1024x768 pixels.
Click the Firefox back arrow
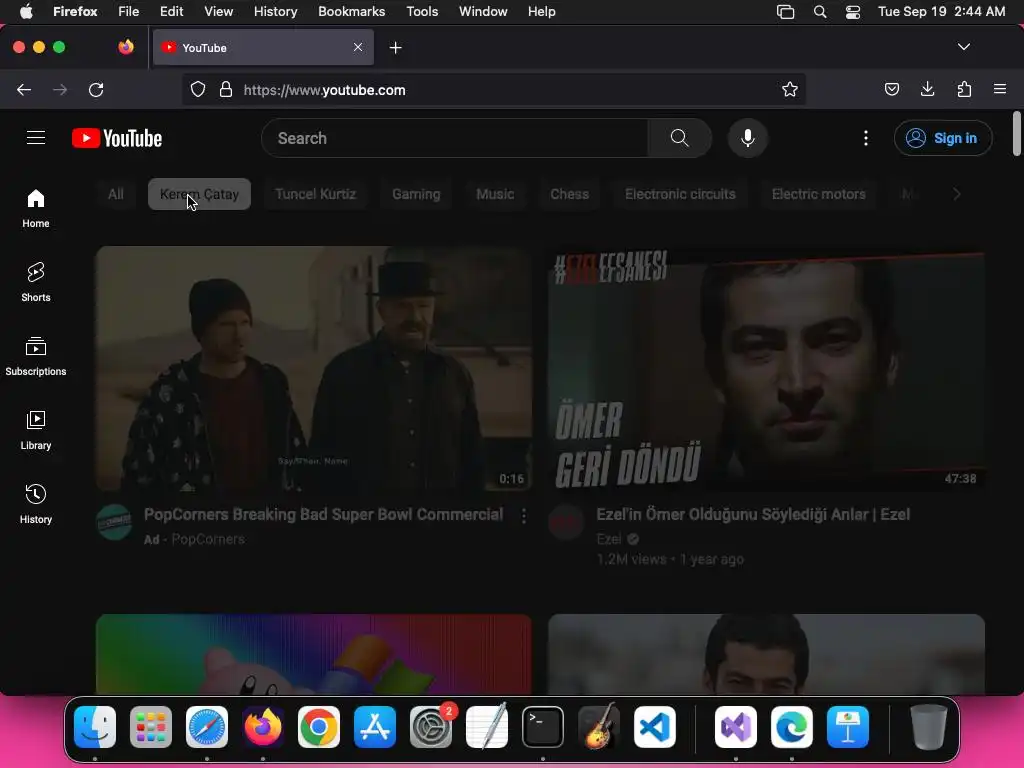pos(24,89)
